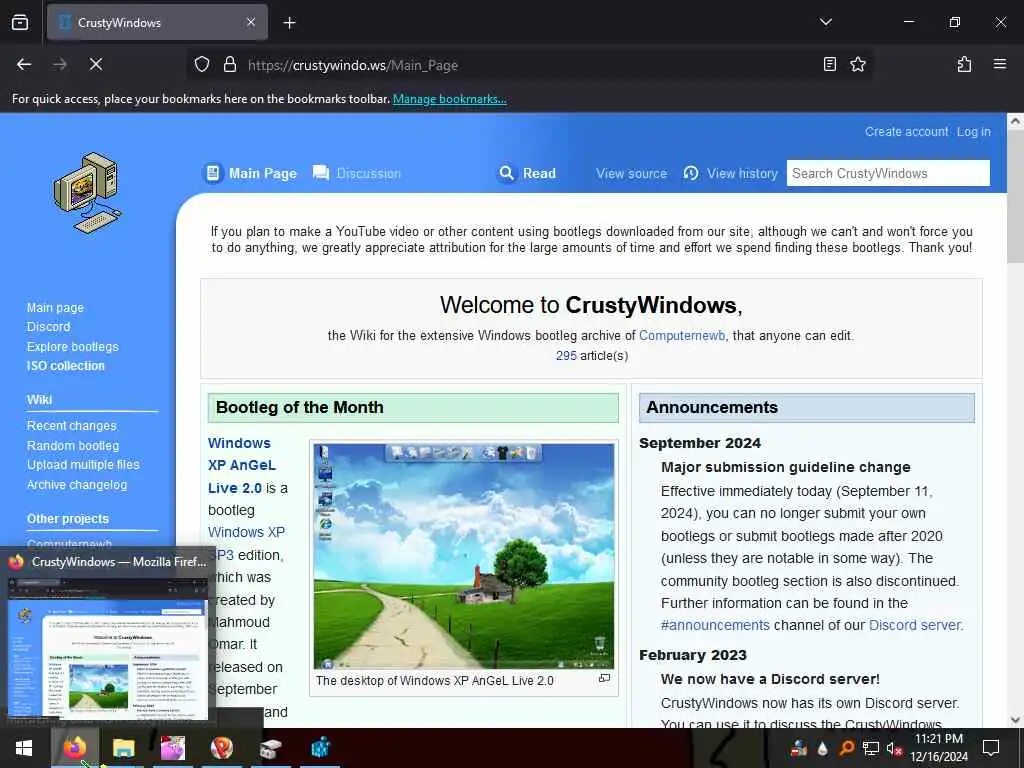
Task: Open ISO collection sidebar link
Action: (x=65, y=366)
